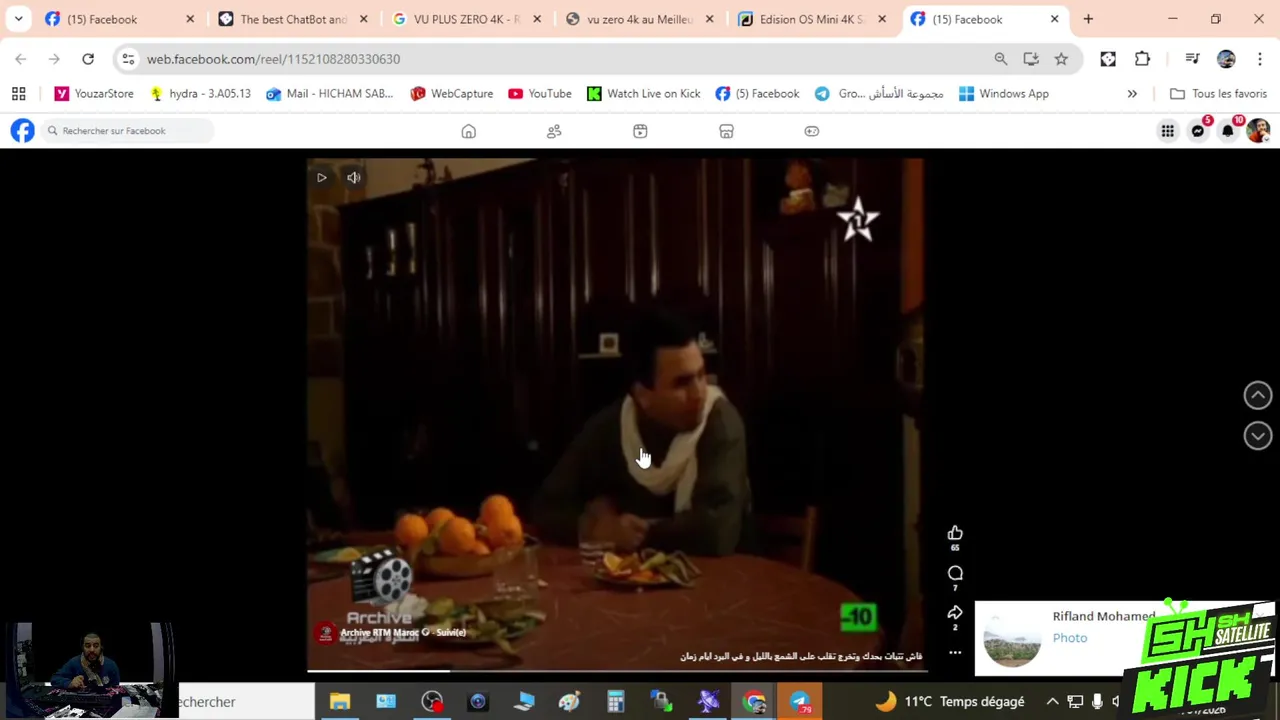Click the Rifland Mohamed notification thumbnail
1280x720 pixels.
1012,637
